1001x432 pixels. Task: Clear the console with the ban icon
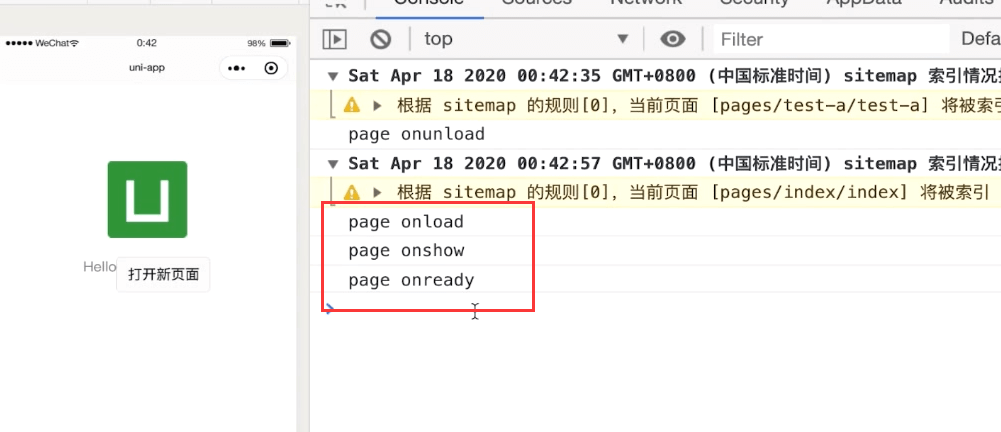[x=380, y=40]
